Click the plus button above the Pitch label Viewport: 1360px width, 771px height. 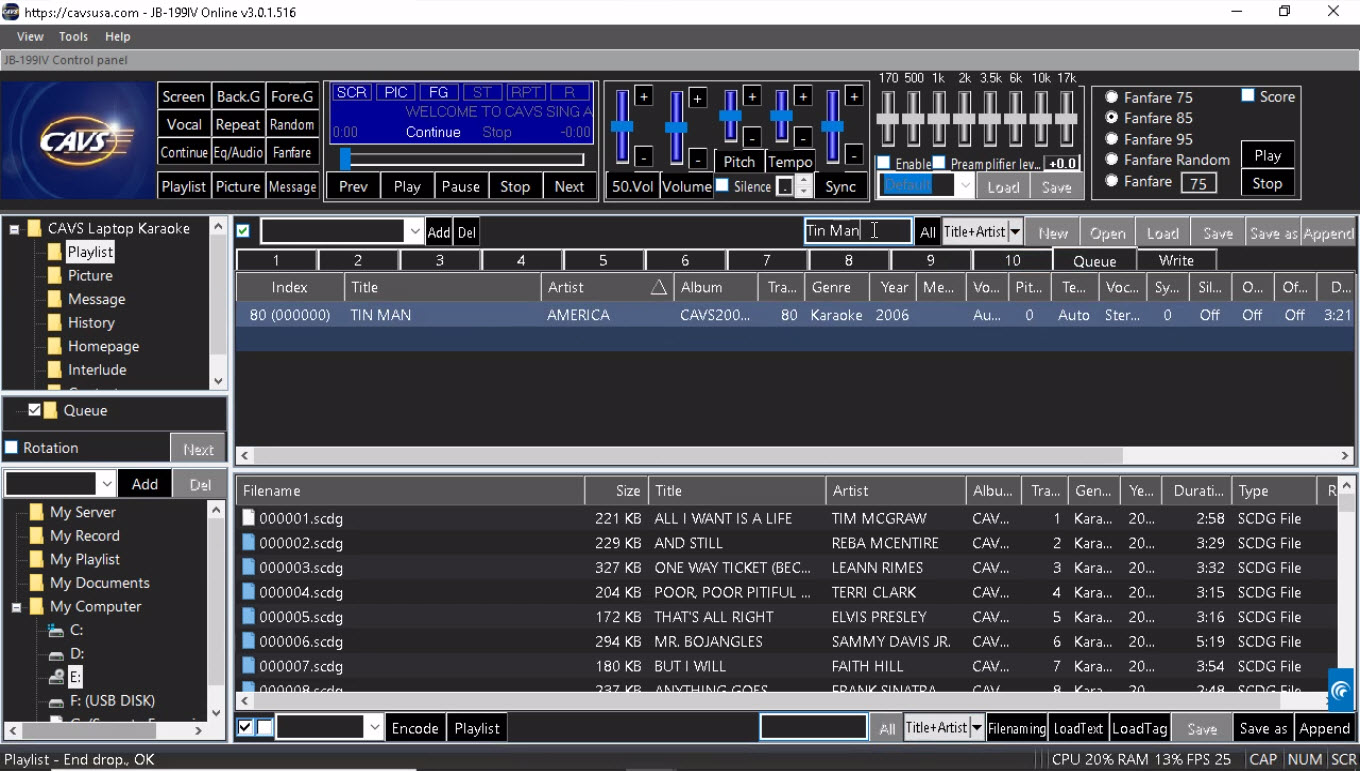tap(752, 96)
